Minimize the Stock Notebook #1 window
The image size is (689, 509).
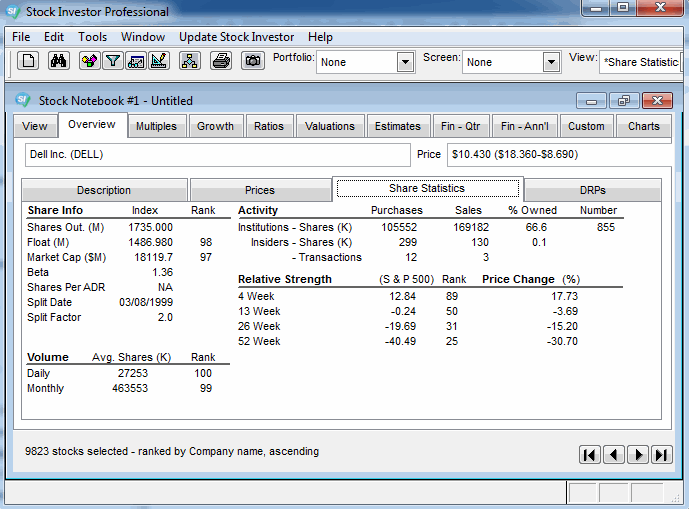point(591,101)
